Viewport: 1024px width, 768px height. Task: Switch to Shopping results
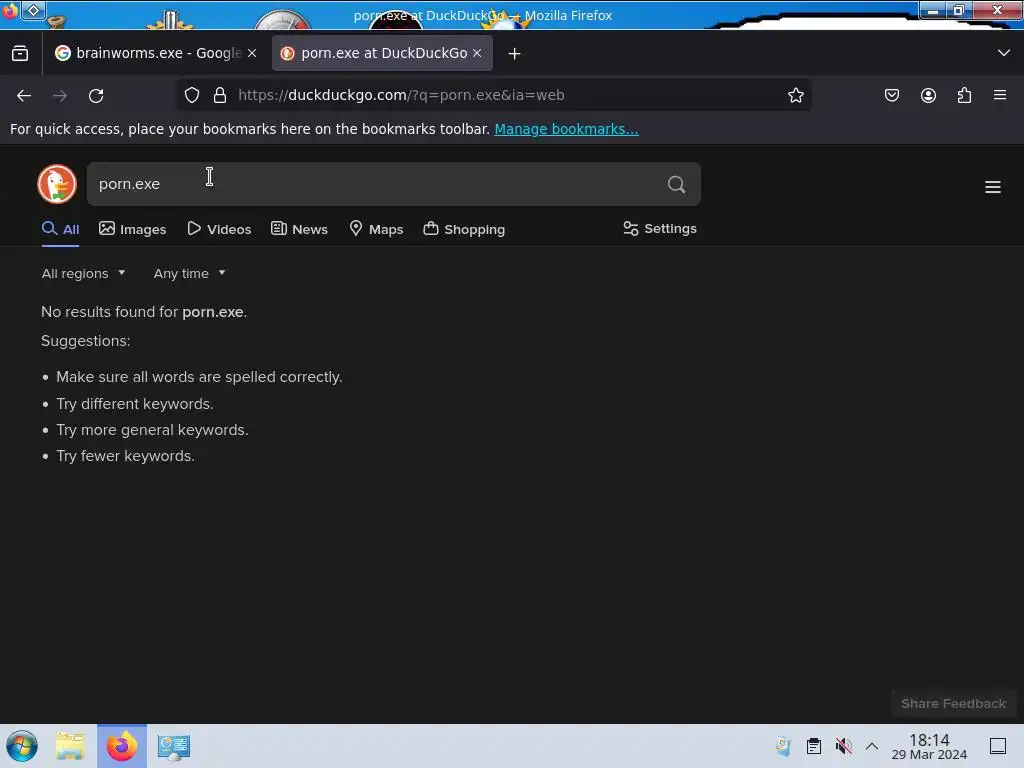[464, 229]
